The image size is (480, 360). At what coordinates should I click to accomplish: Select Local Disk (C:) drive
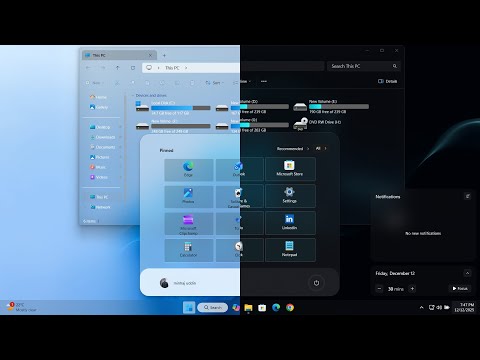(173, 108)
